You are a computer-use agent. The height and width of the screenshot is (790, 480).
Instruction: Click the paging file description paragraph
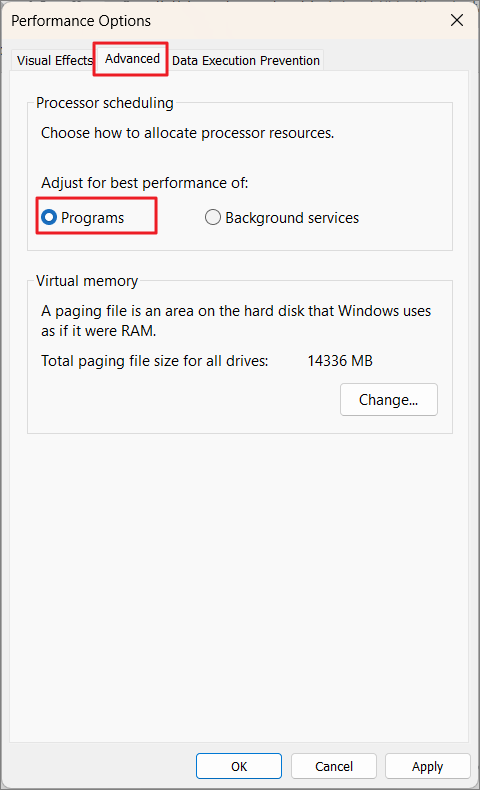click(236, 320)
